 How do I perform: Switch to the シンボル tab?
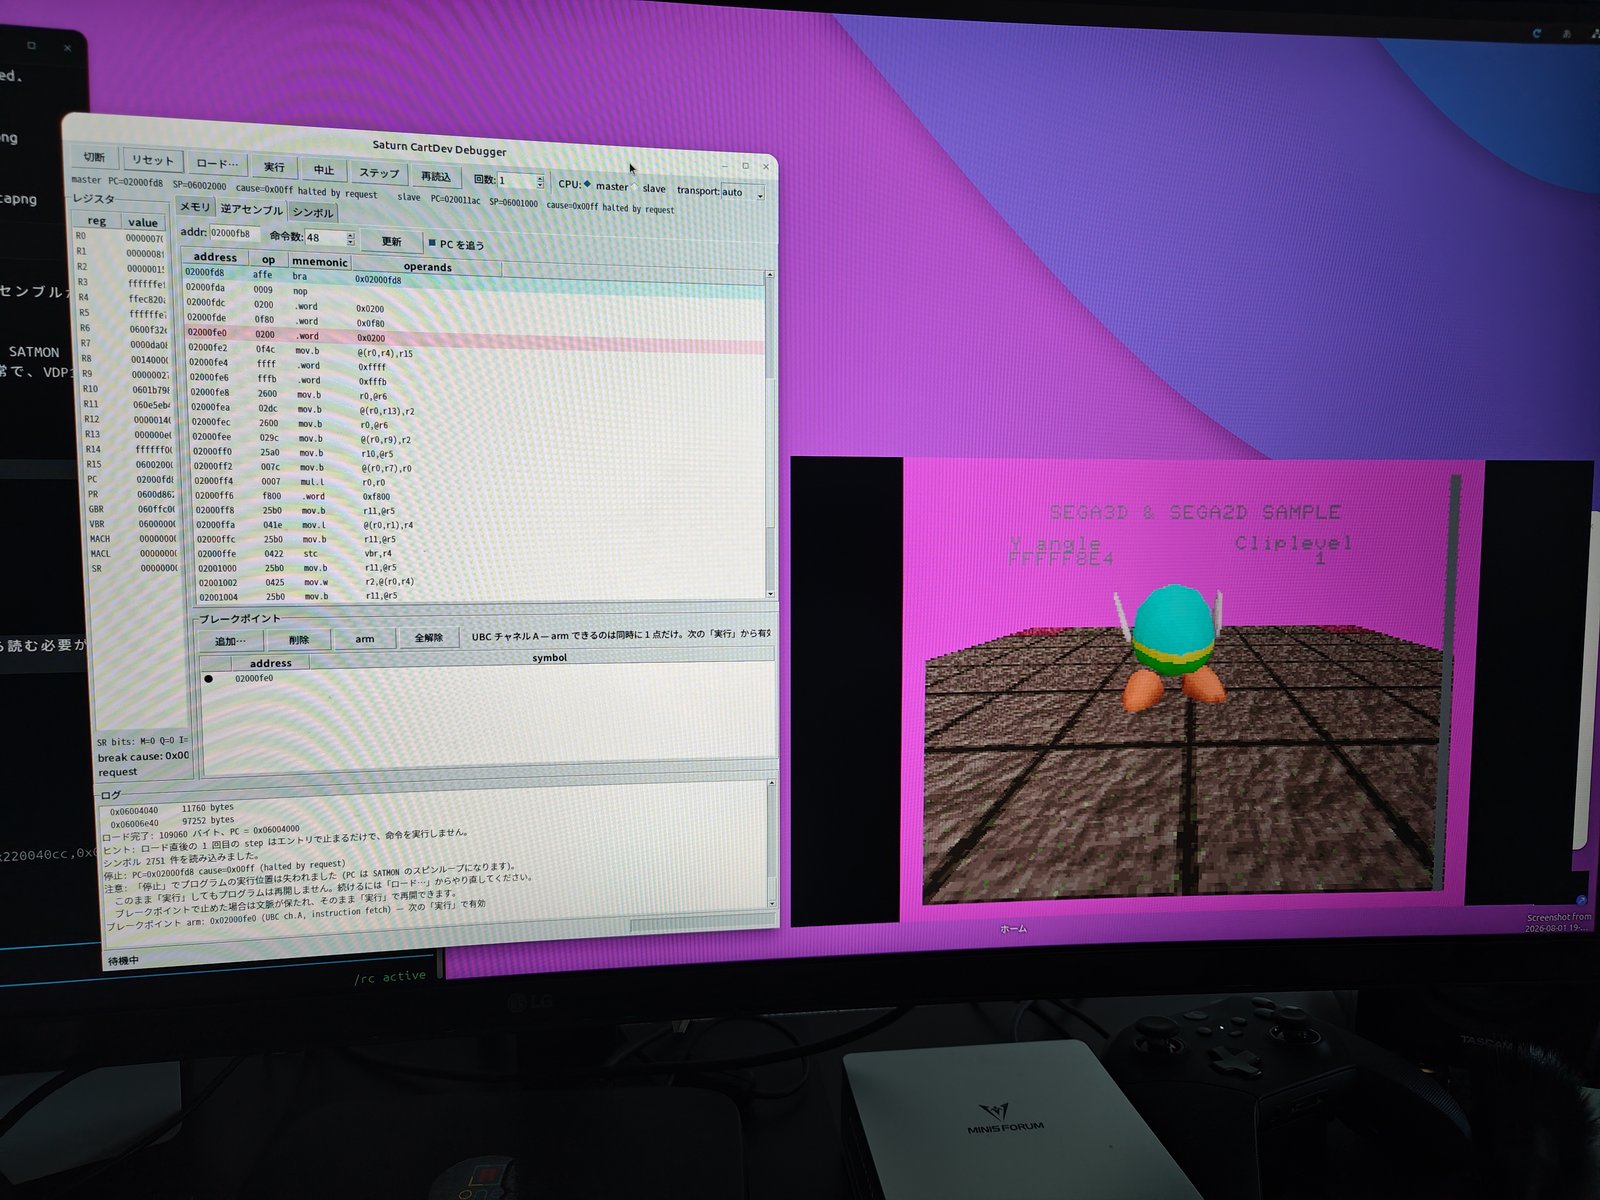312,213
